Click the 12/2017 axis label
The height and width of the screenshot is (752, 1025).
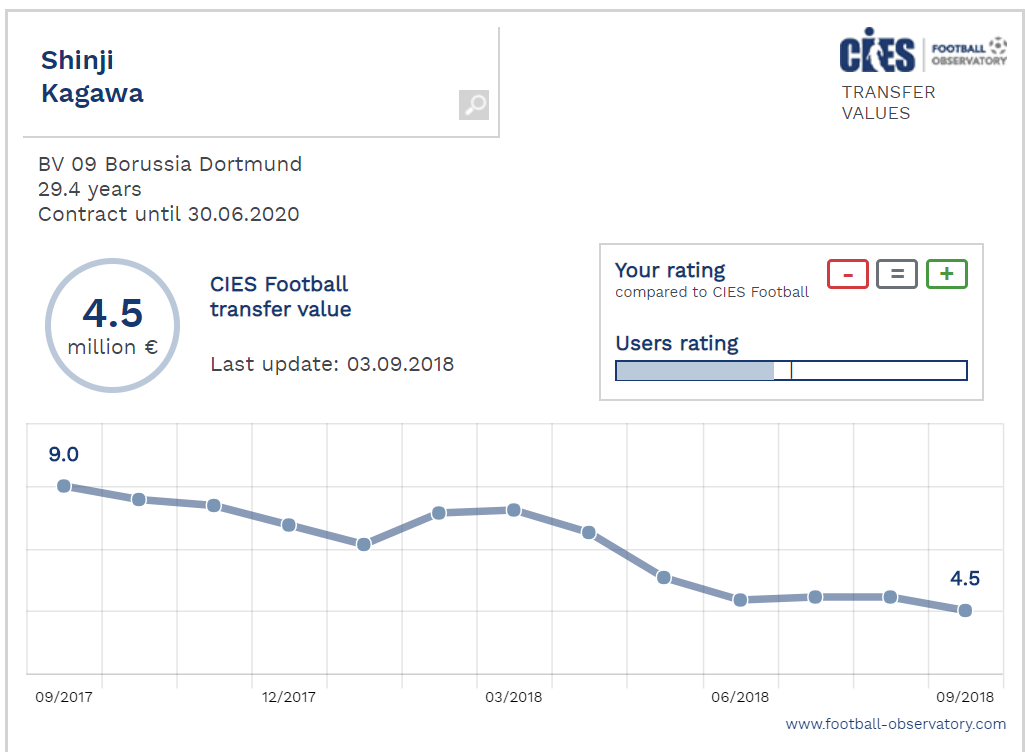(289, 697)
